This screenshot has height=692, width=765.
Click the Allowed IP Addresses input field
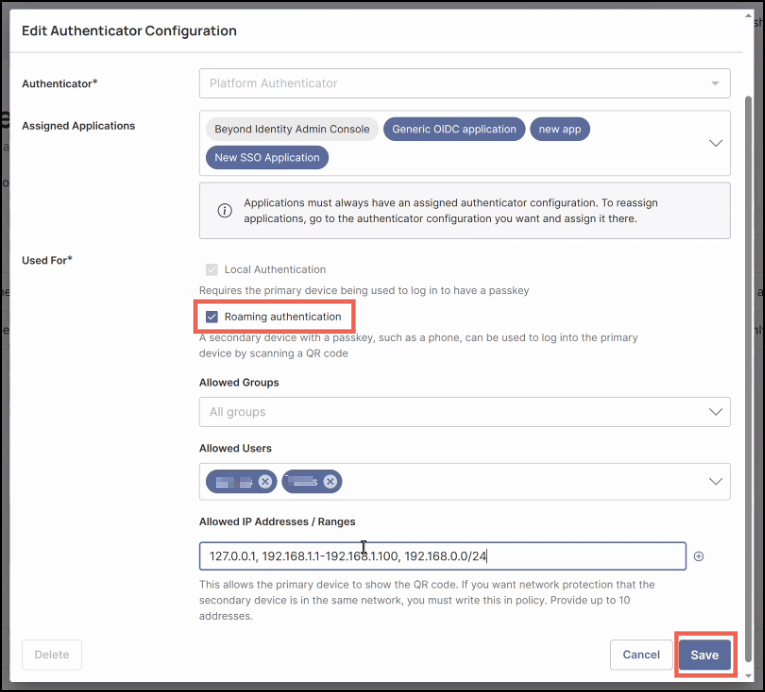point(443,556)
